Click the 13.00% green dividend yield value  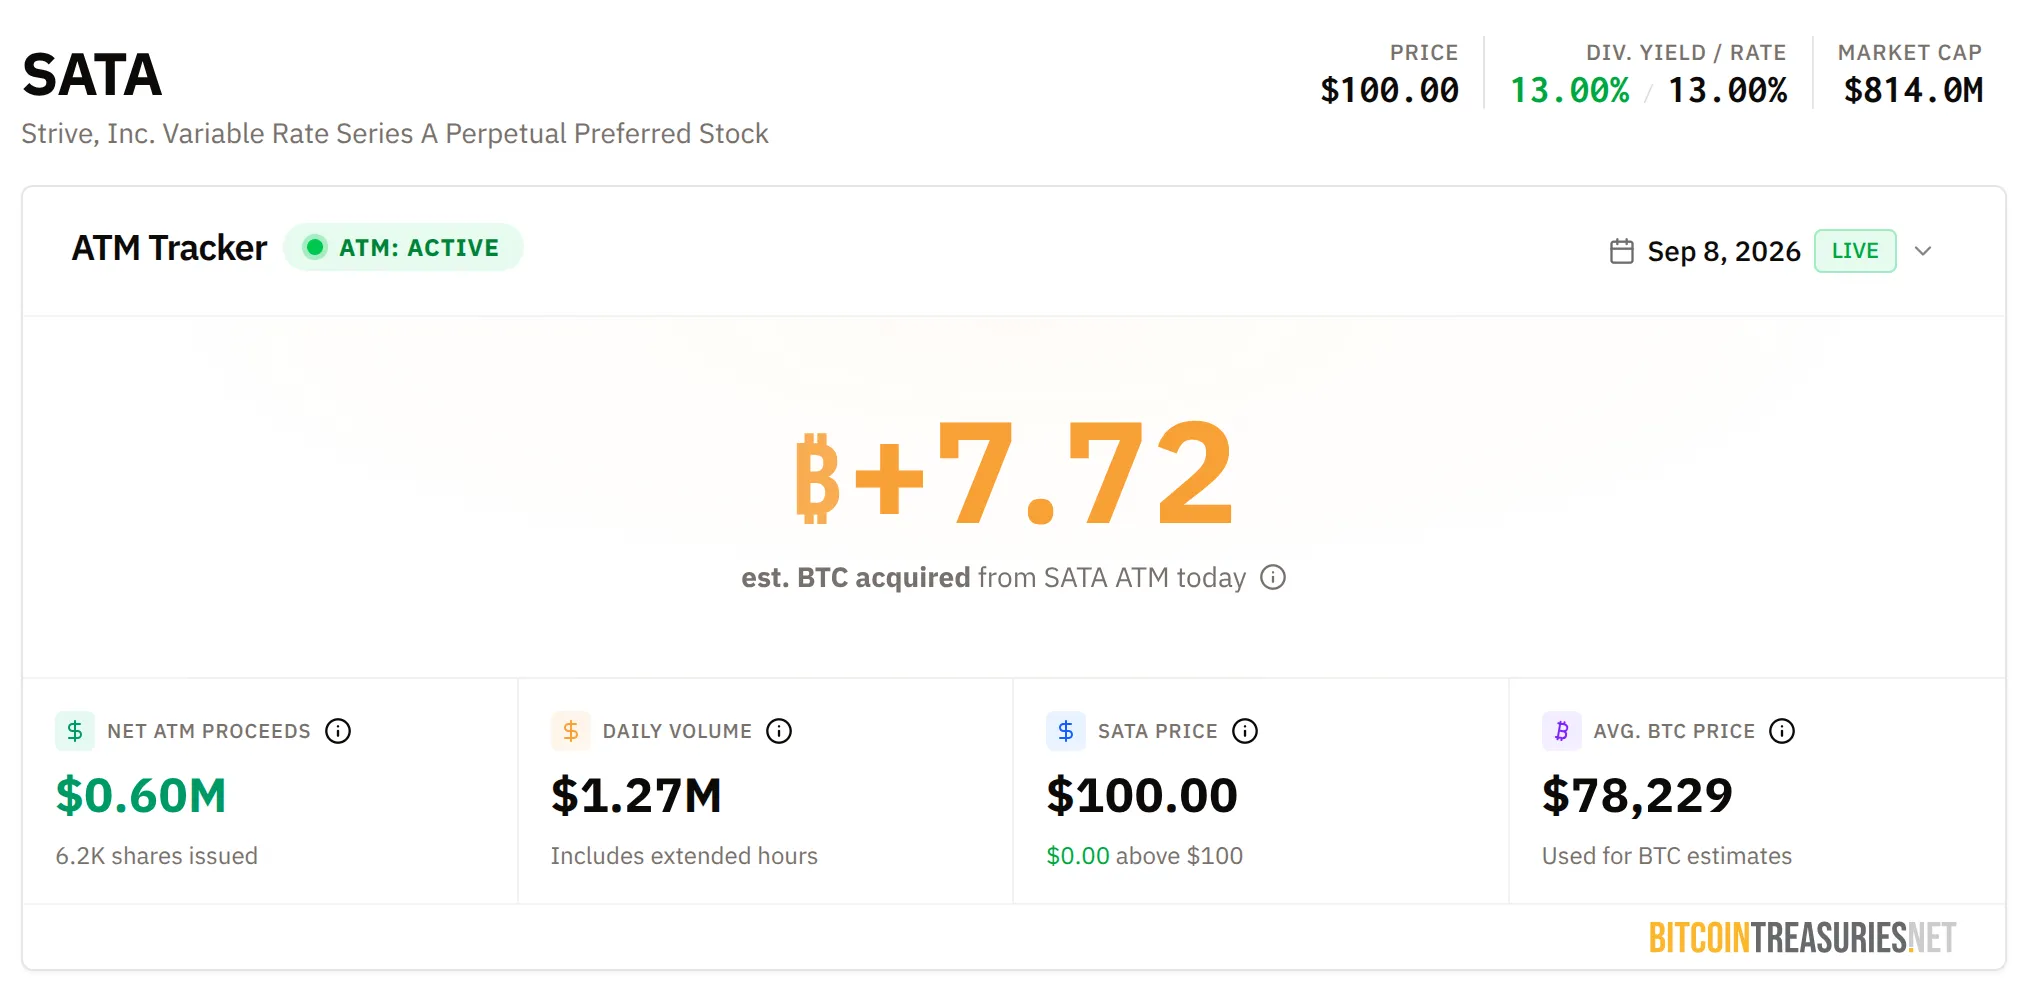[x=1569, y=90]
